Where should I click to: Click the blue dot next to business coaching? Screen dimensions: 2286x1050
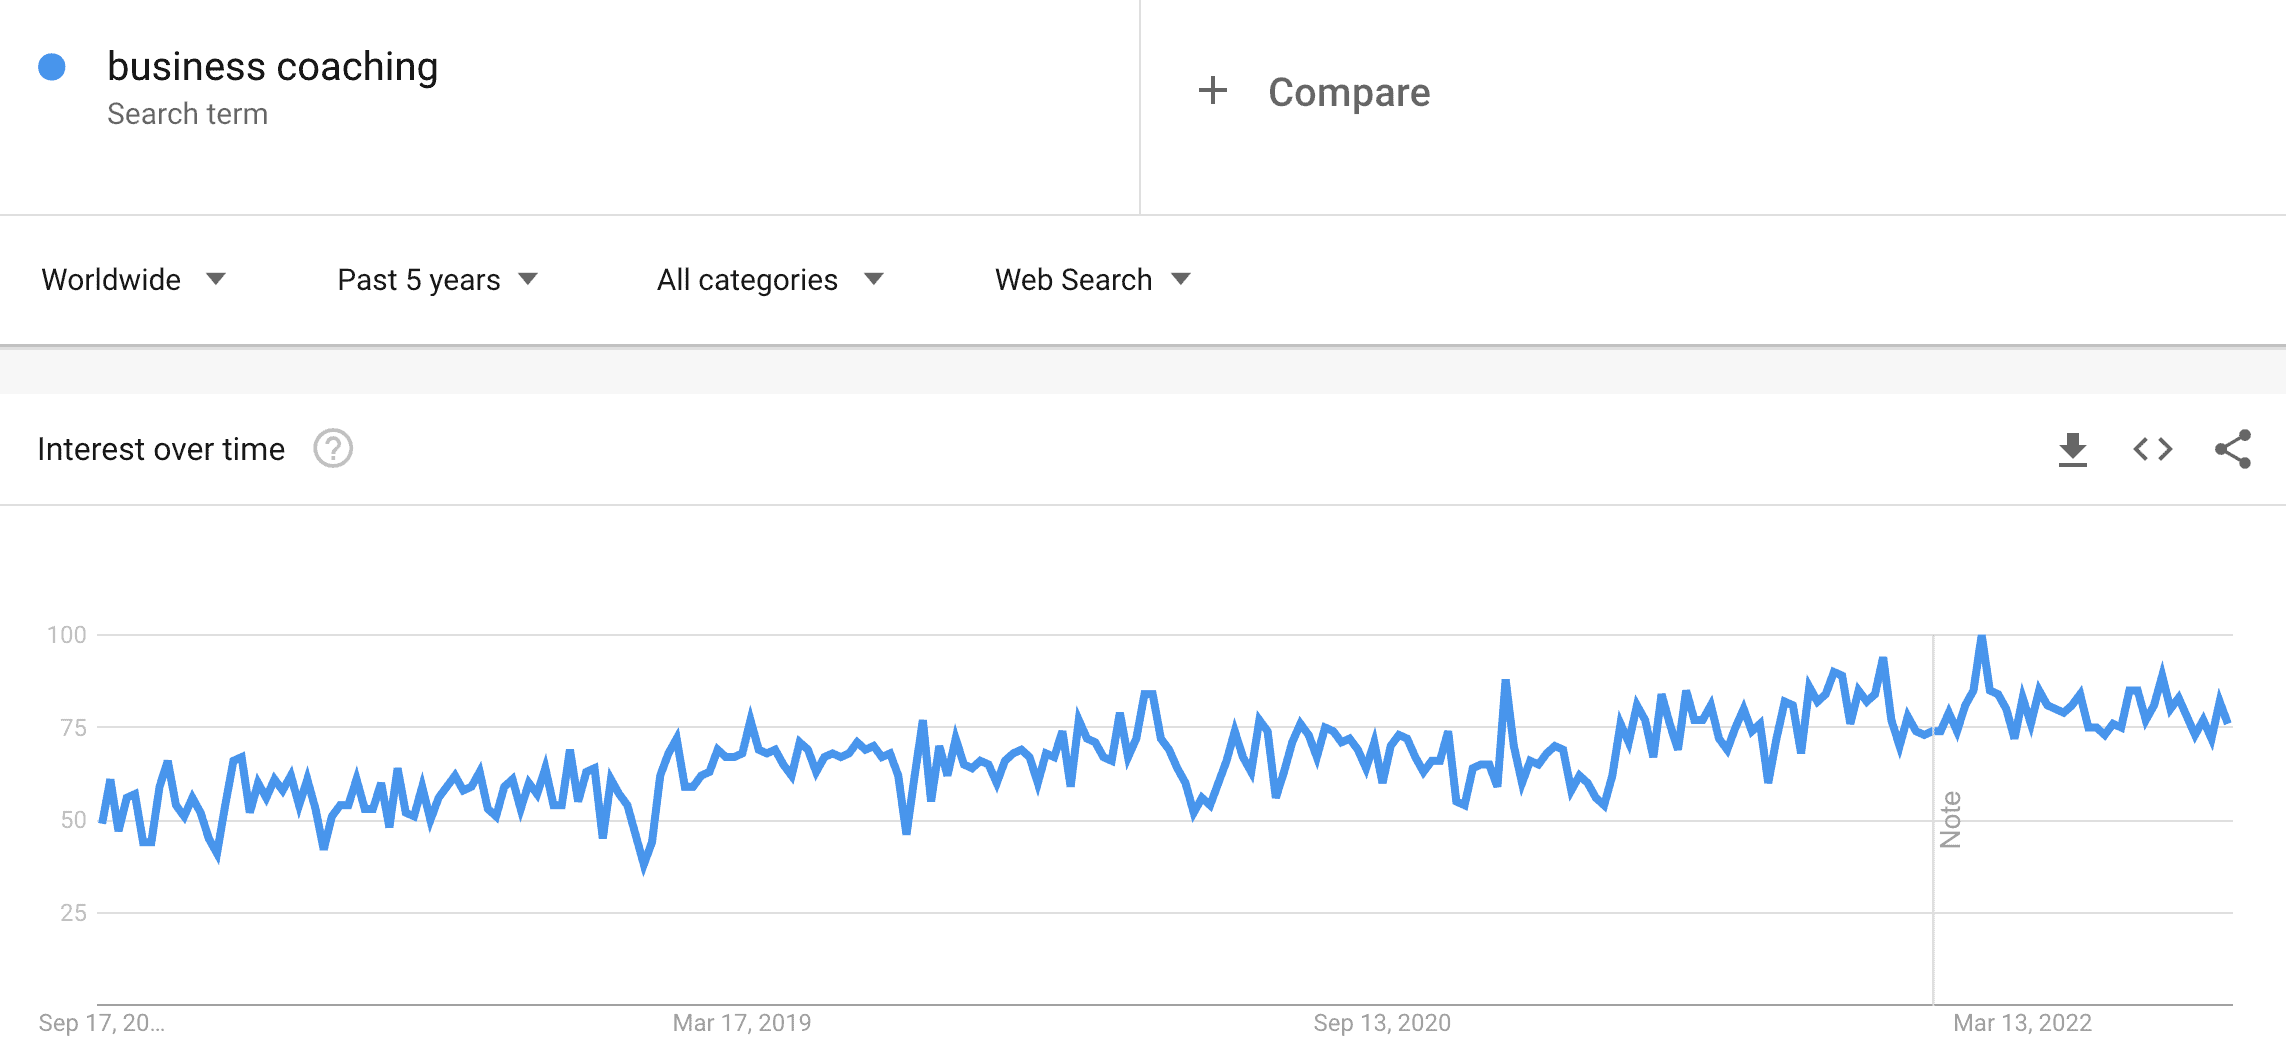click(50, 66)
